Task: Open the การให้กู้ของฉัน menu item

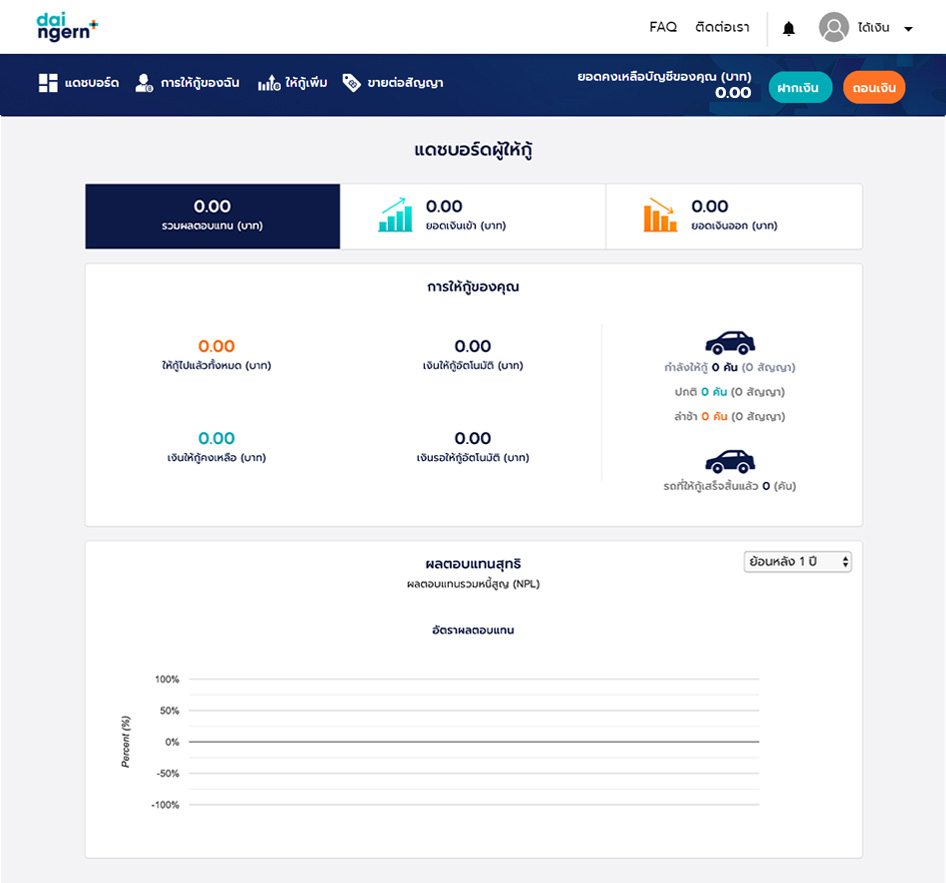Action: pyautogui.click(x=199, y=83)
